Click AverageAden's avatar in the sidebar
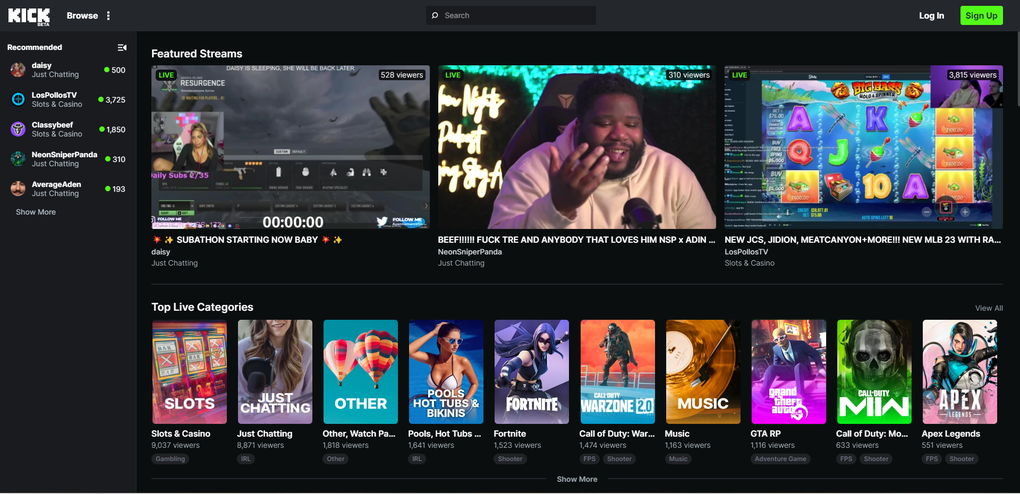Screen dimensions: 1020x494 (x=18, y=189)
